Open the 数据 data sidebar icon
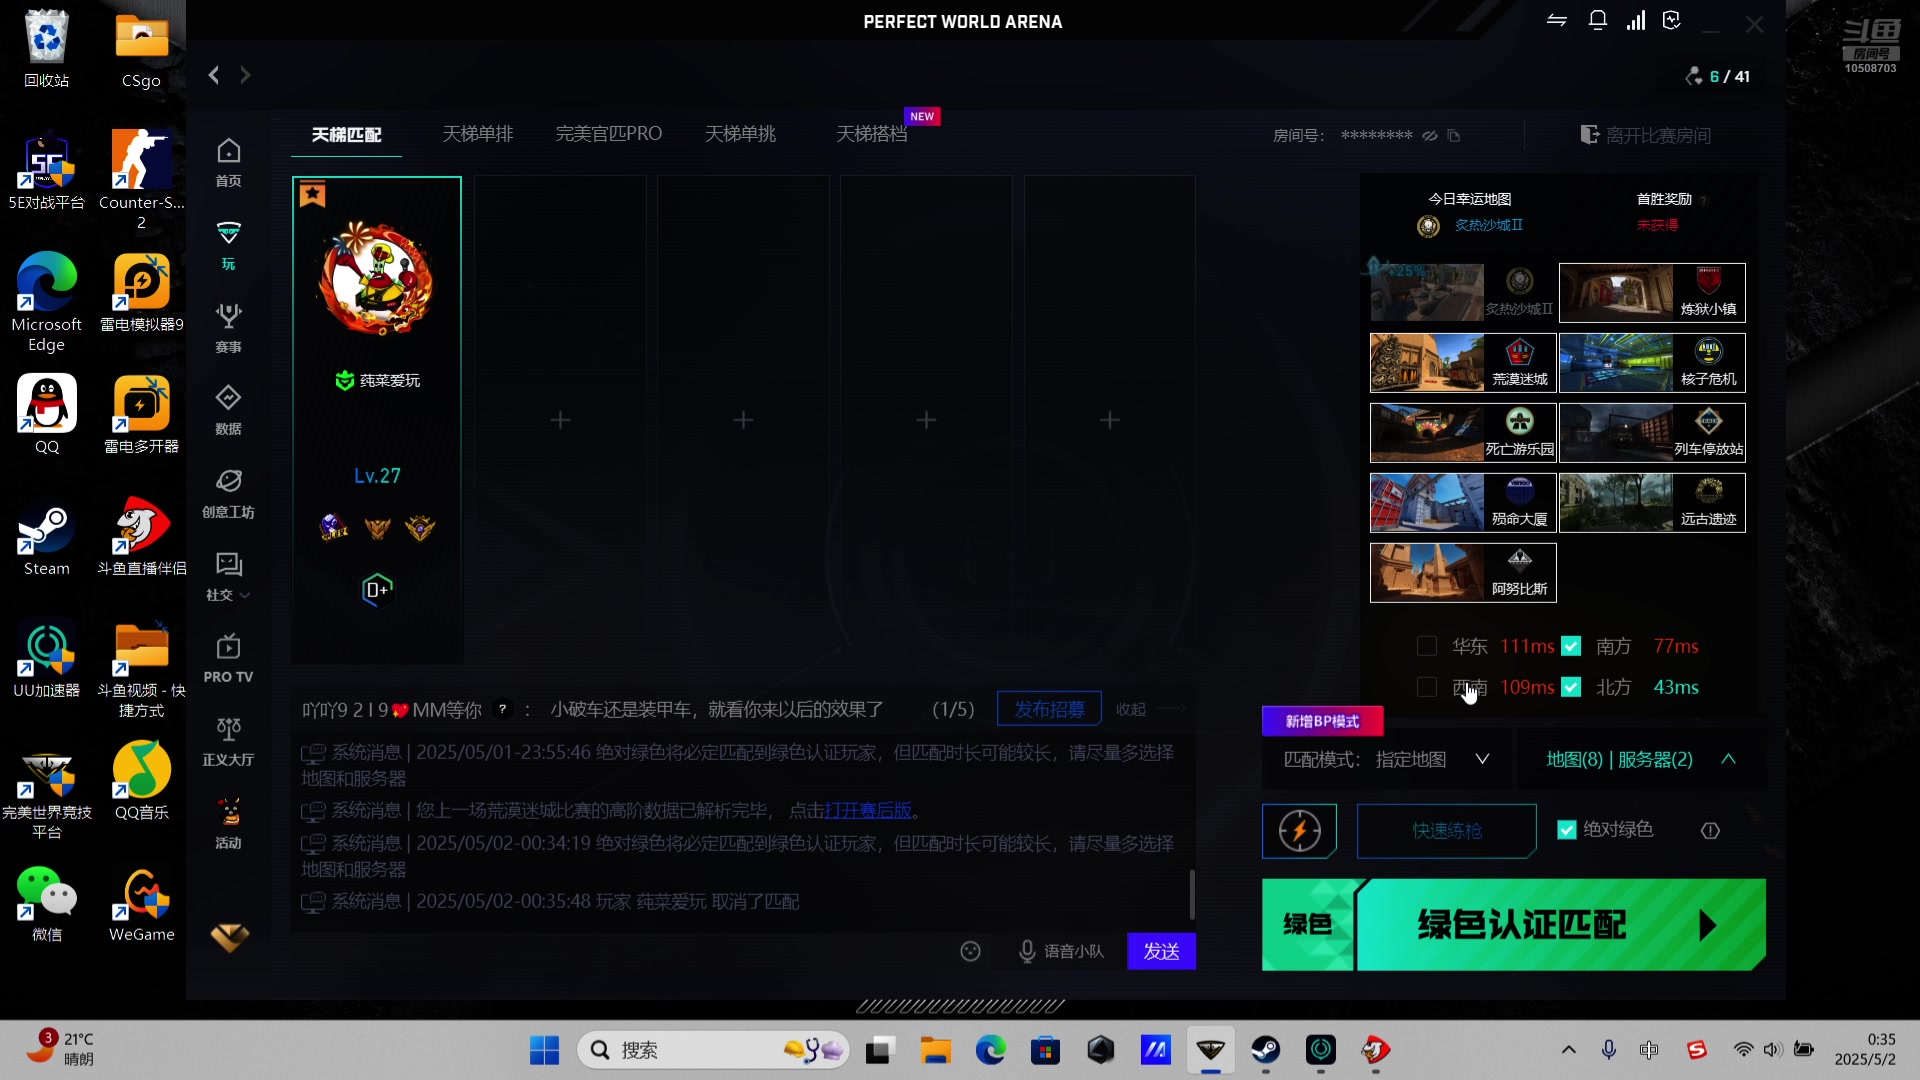Viewport: 1920px width, 1080px height. pyautogui.click(x=228, y=410)
